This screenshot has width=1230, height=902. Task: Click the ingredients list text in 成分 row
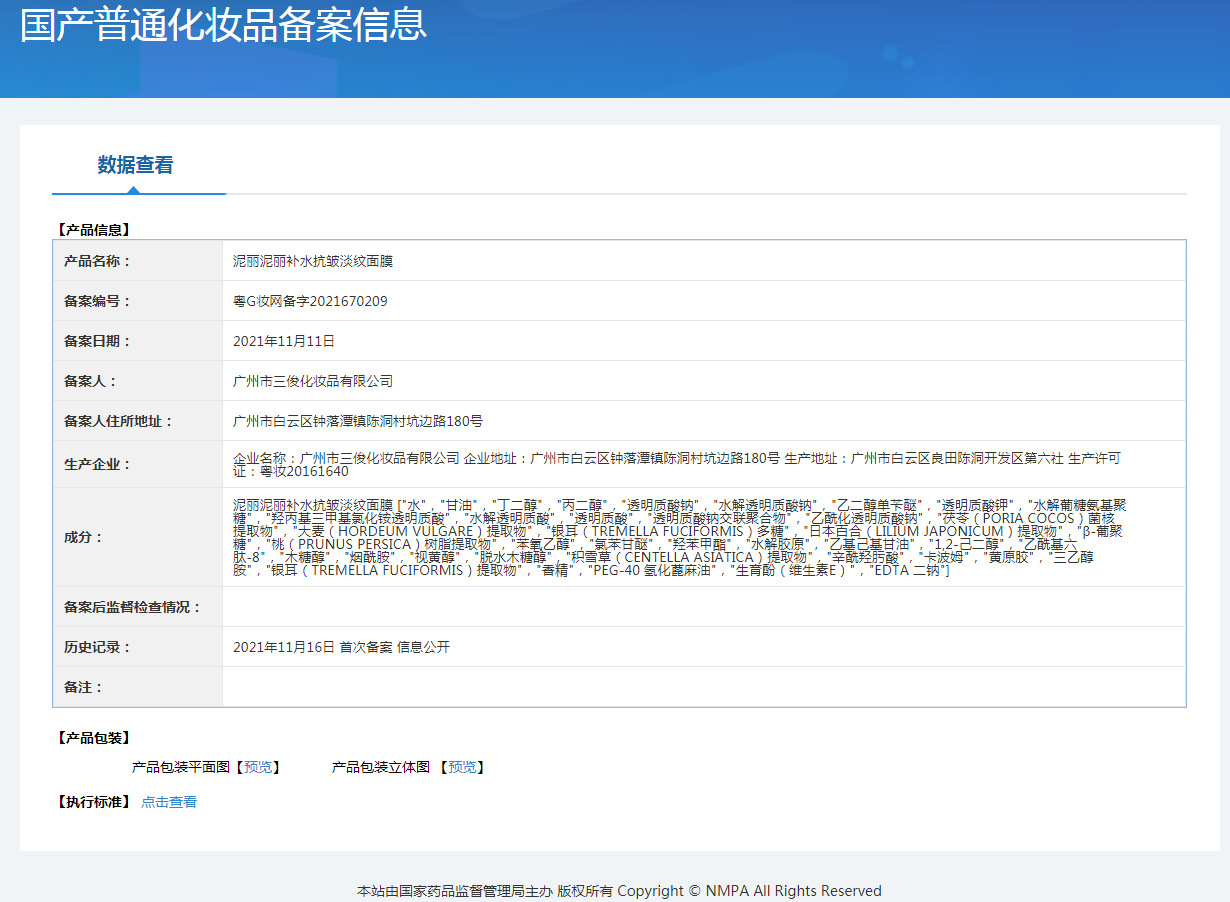(x=680, y=537)
